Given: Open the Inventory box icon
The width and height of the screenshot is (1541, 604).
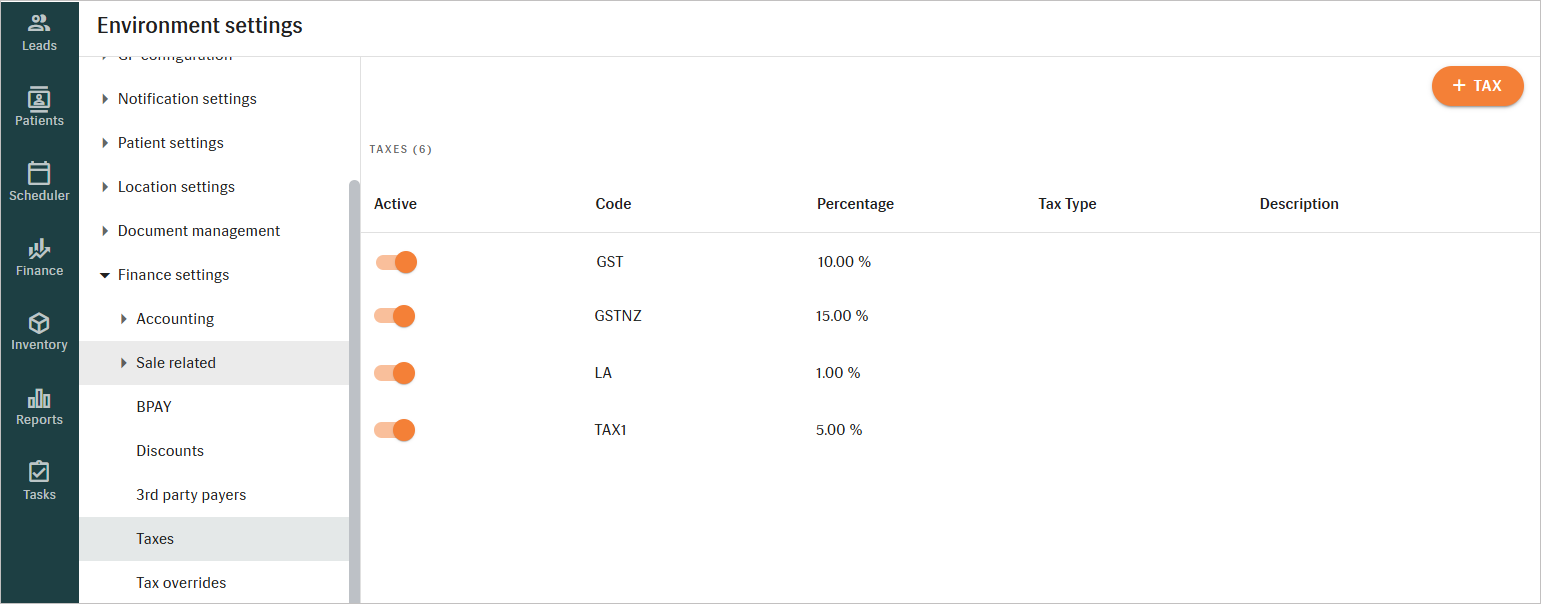Looking at the screenshot, I should [x=39, y=323].
